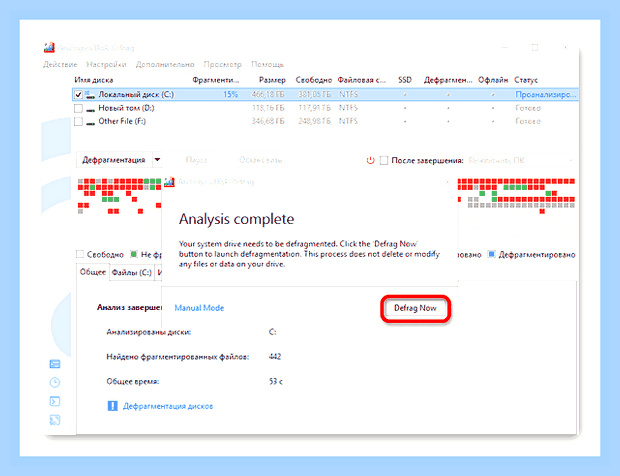Click the SSD column header
This screenshot has width=620, height=476.
[x=405, y=80]
